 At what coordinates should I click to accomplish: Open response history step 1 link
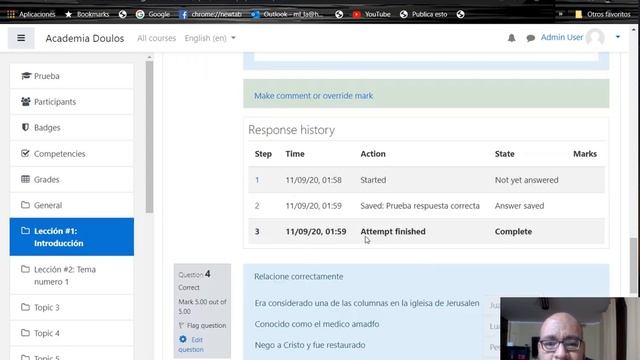pos(257,180)
